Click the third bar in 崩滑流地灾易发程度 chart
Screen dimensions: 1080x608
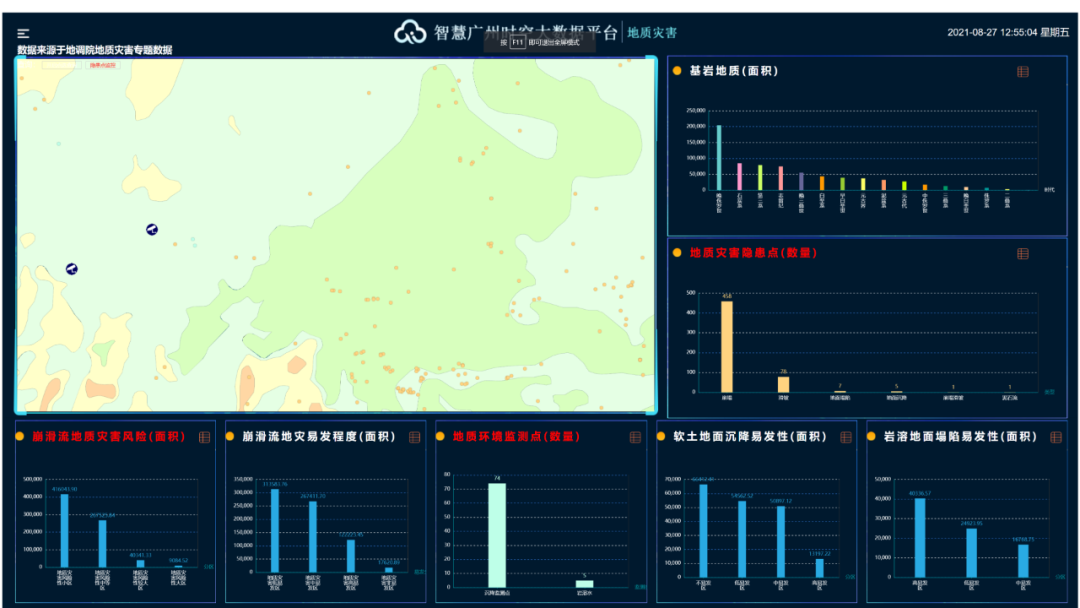tap(351, 556)
